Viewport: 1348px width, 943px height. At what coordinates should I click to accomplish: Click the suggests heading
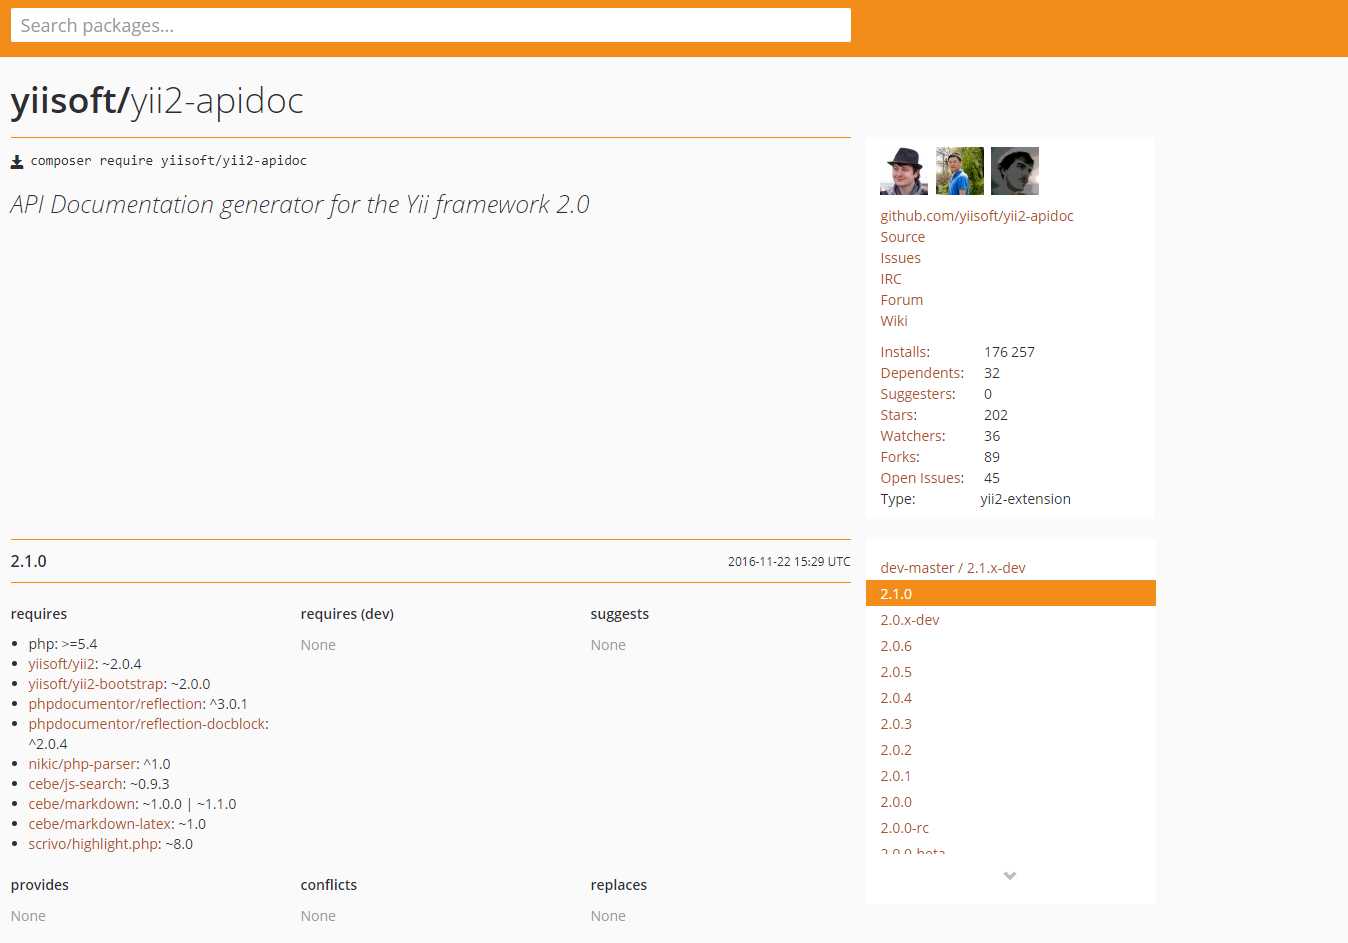click(619, 614)
